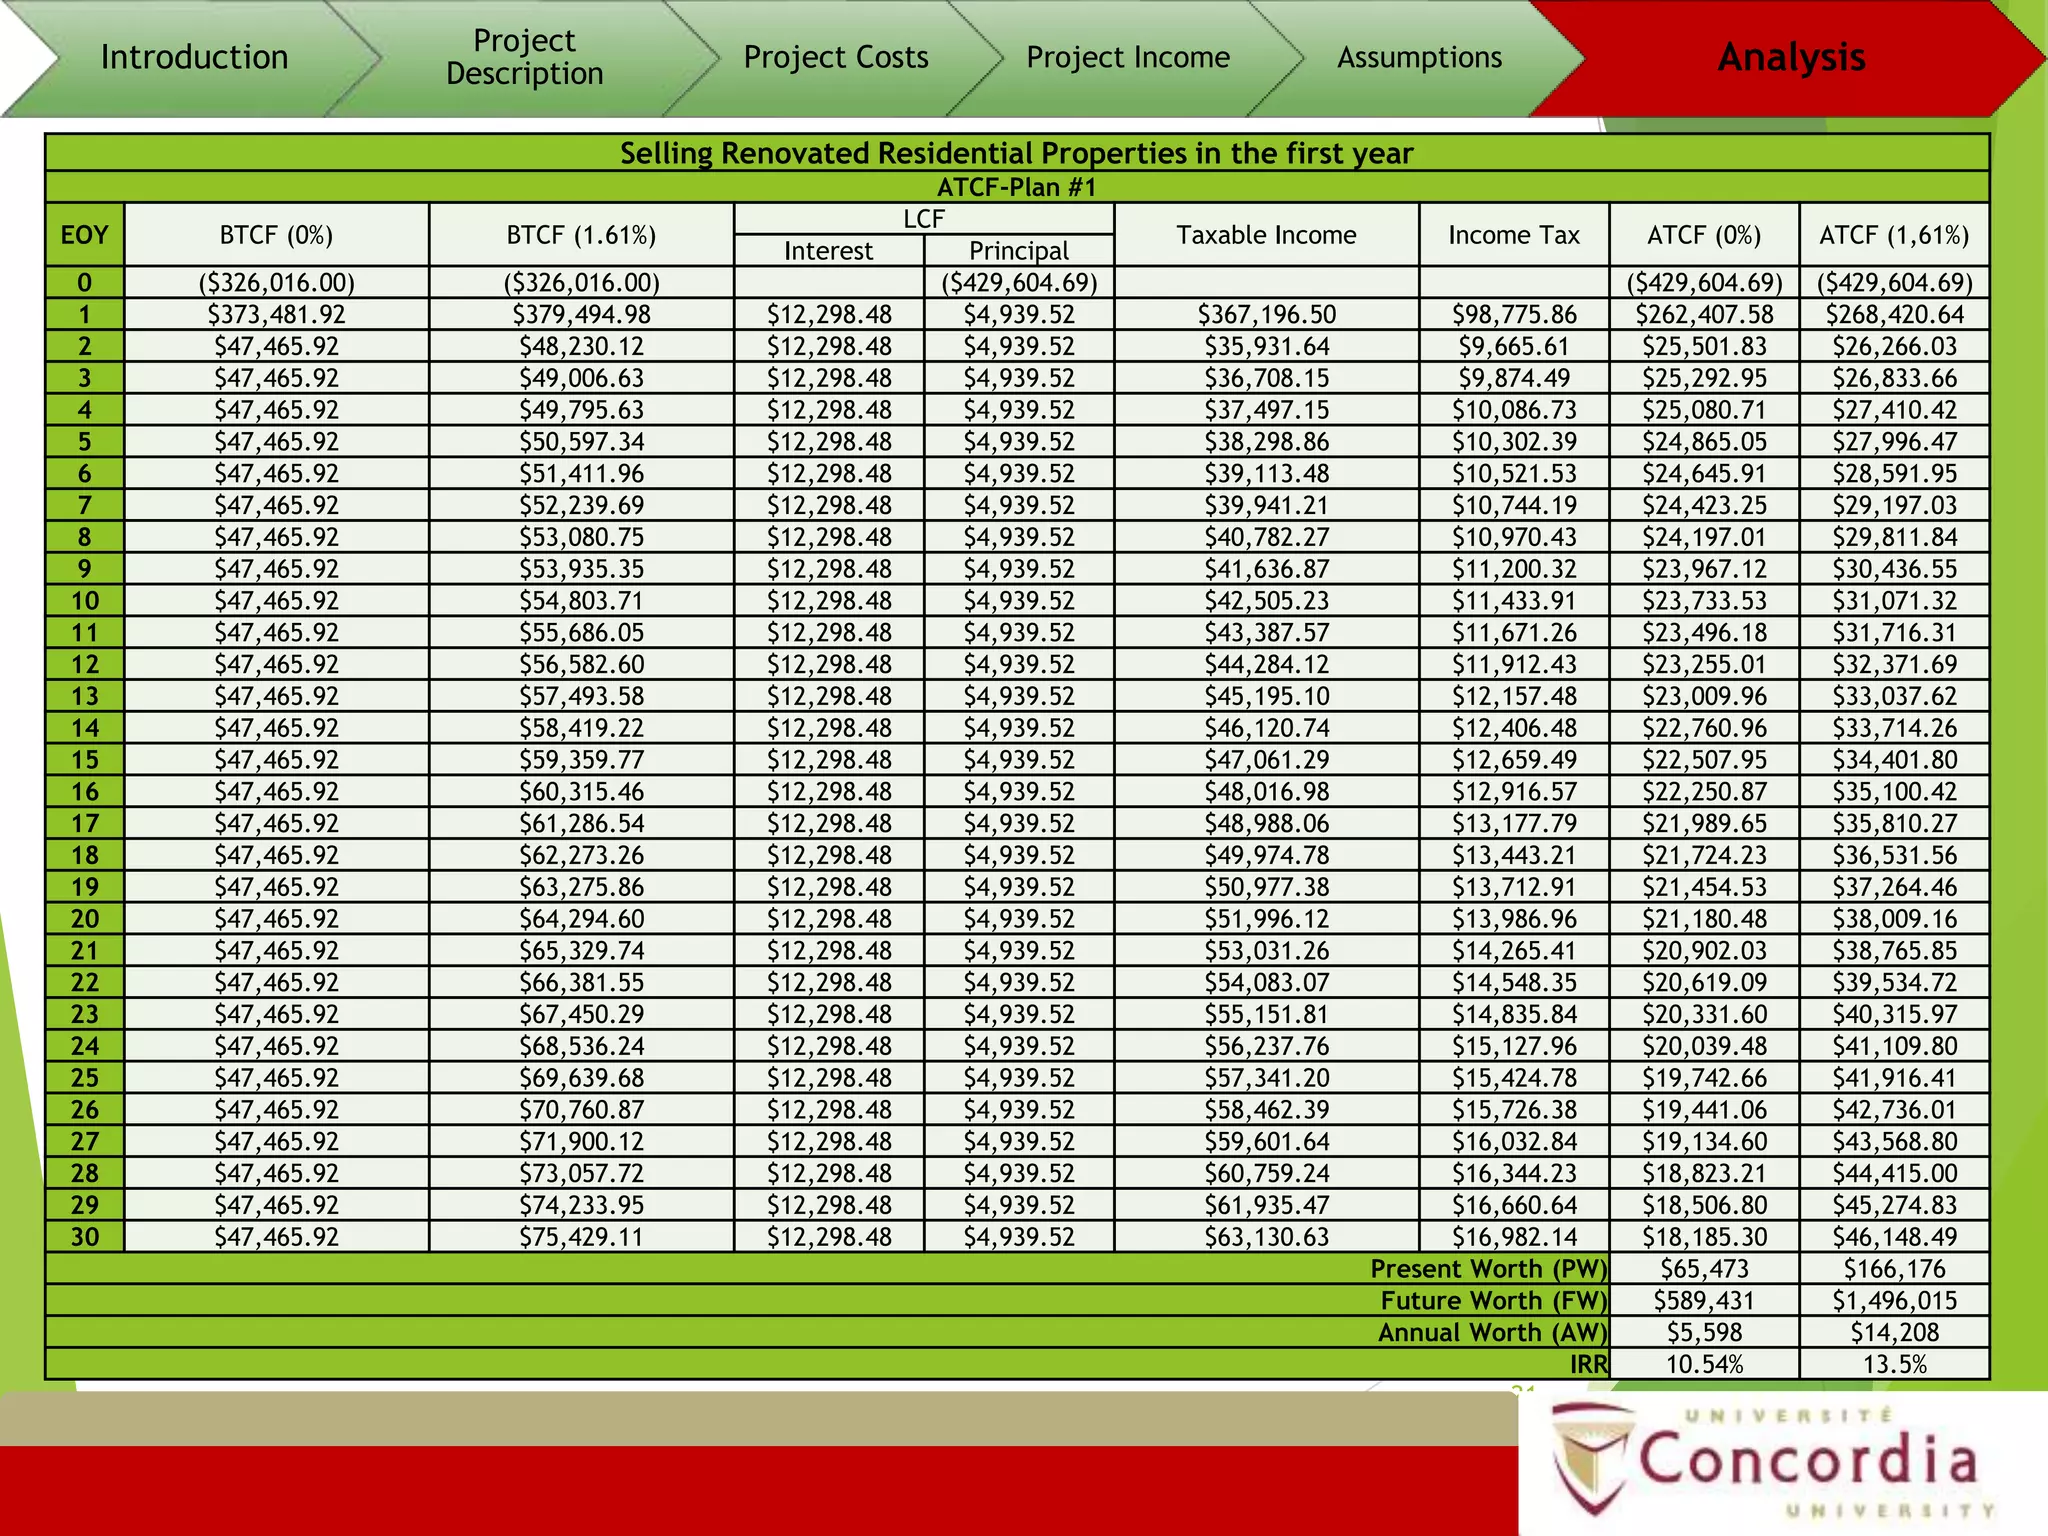Screen dimensions: 2048x1536
Task: Click income tax $10,086.73
Action: click(x=1514, y=410)
